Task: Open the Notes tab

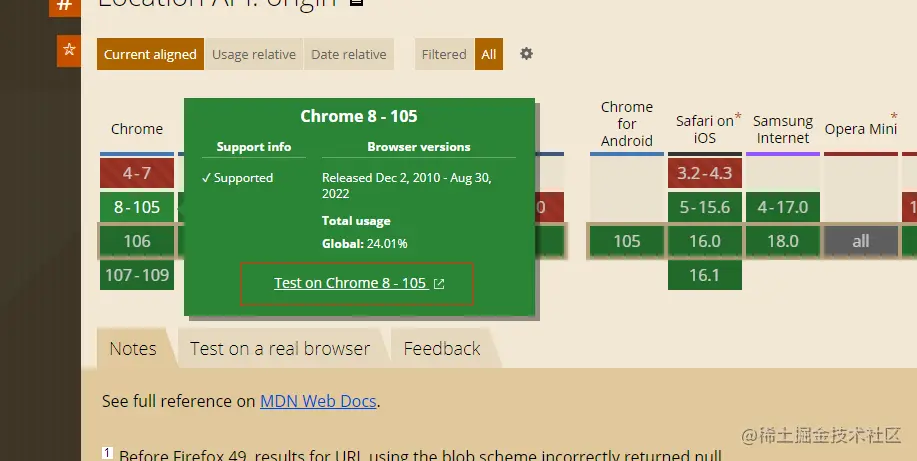Action: coord(133,348)
